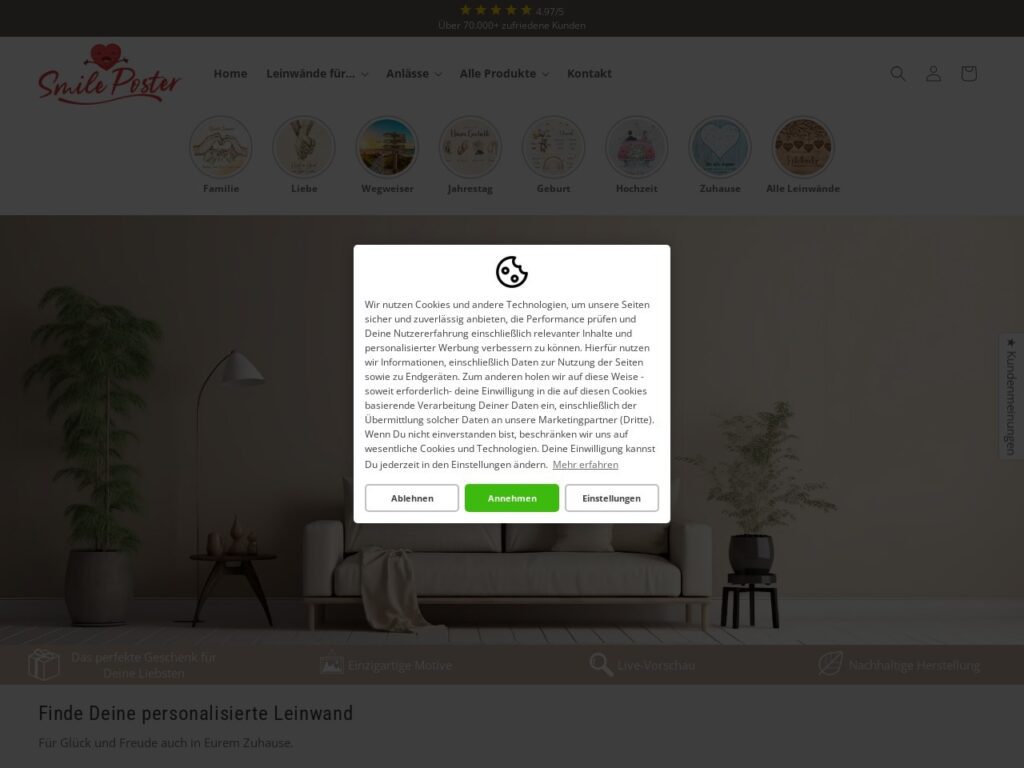Open the search magnifier icon
The height and width of the screenshot is (768, 1024).
tap(898, 74)
